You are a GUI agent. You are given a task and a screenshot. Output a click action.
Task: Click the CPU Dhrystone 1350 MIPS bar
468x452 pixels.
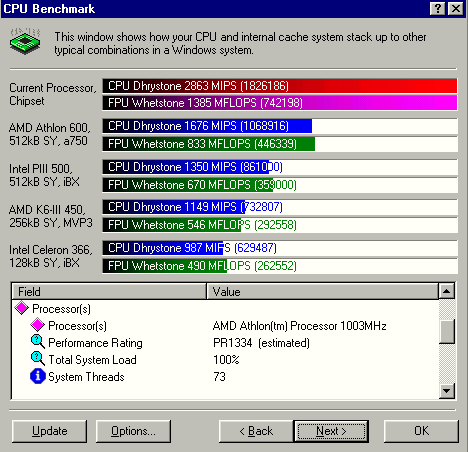186,167
